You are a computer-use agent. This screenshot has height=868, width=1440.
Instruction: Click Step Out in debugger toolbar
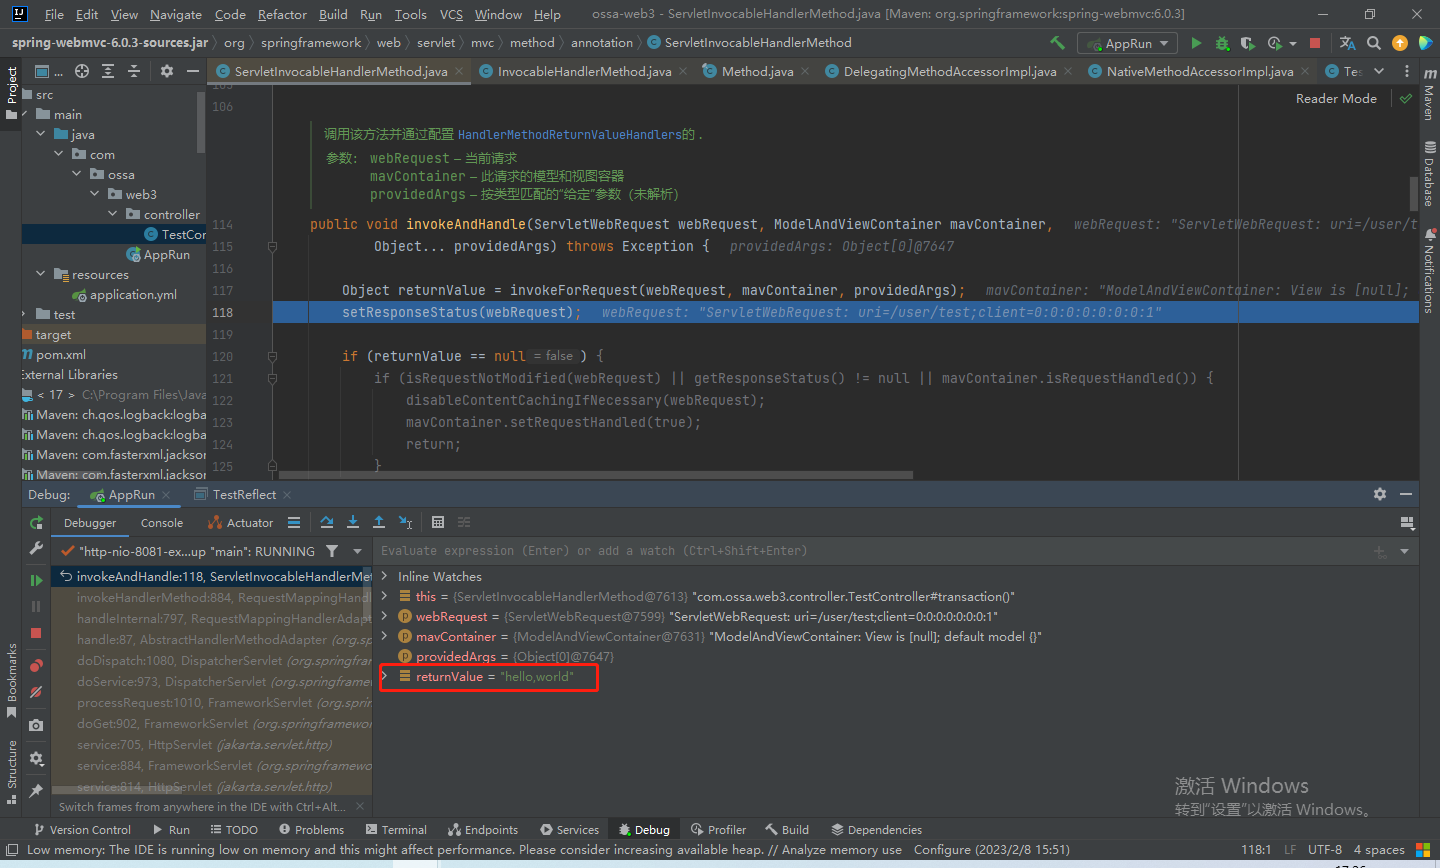(x=379, y=522)
